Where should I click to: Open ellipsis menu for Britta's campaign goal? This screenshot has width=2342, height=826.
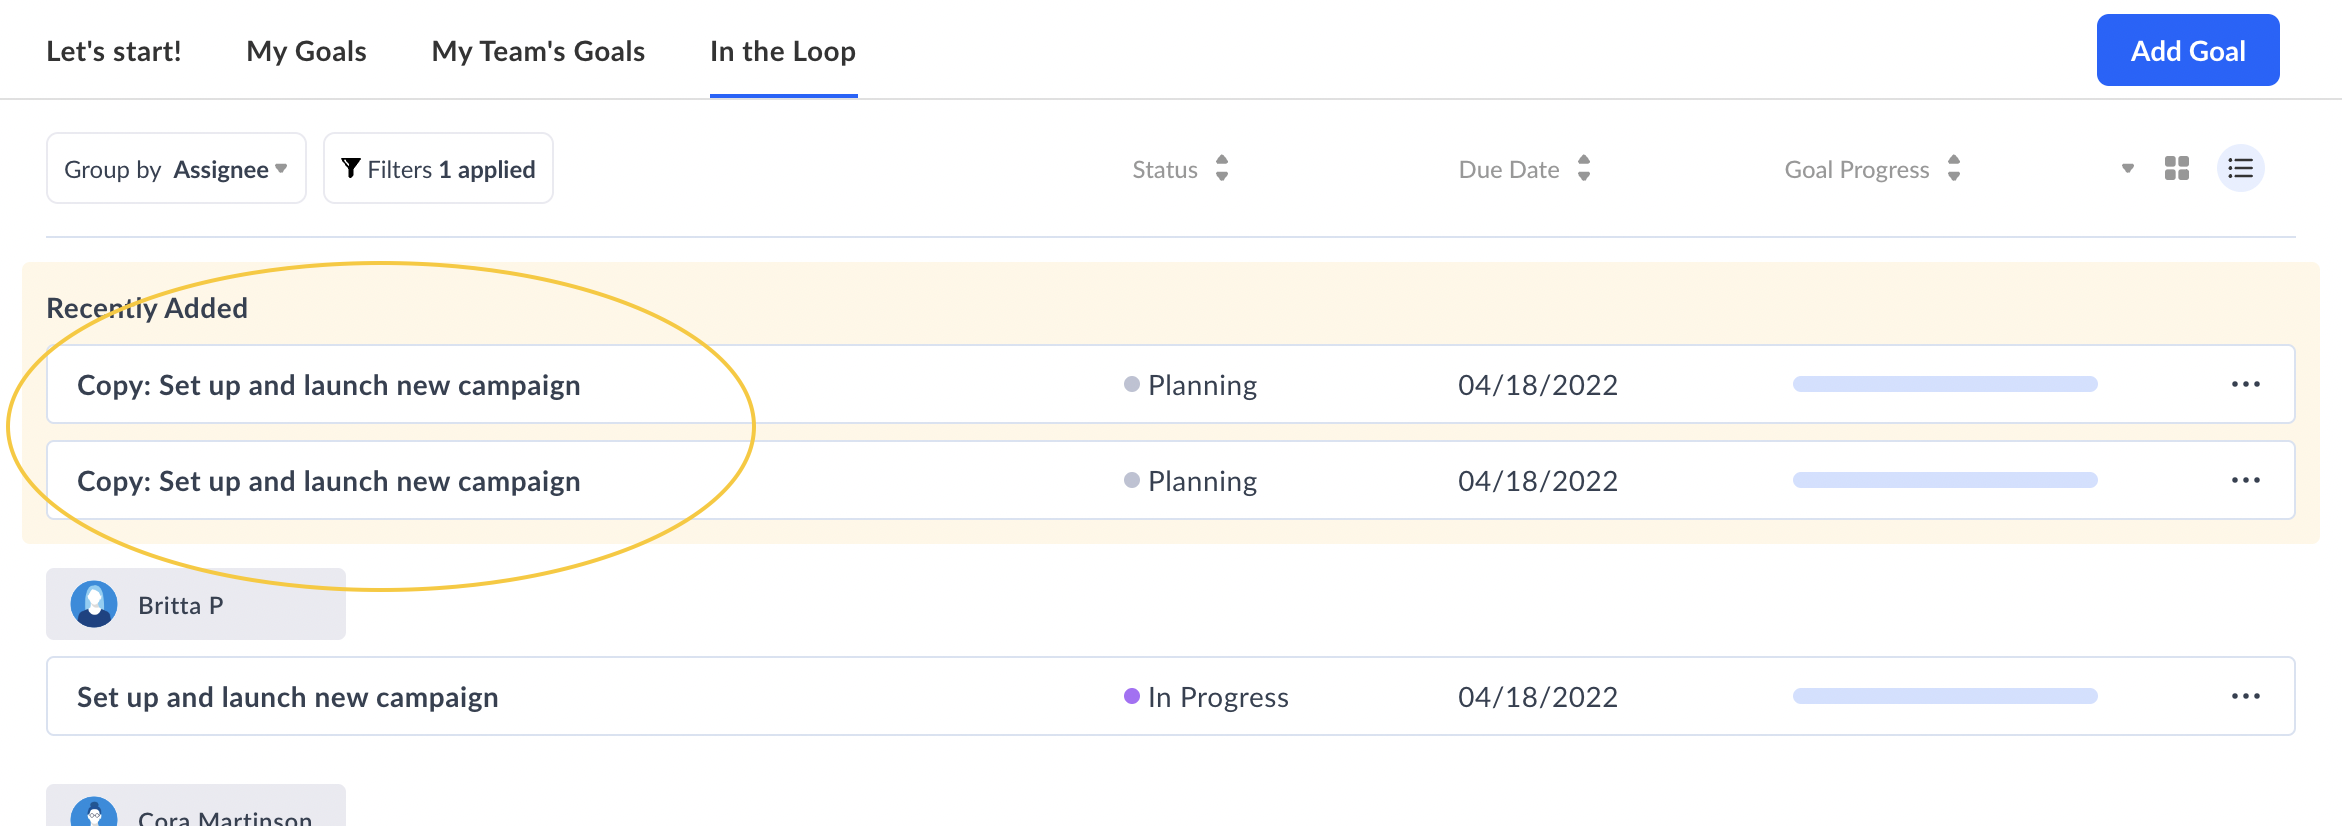pos(2245,697)
